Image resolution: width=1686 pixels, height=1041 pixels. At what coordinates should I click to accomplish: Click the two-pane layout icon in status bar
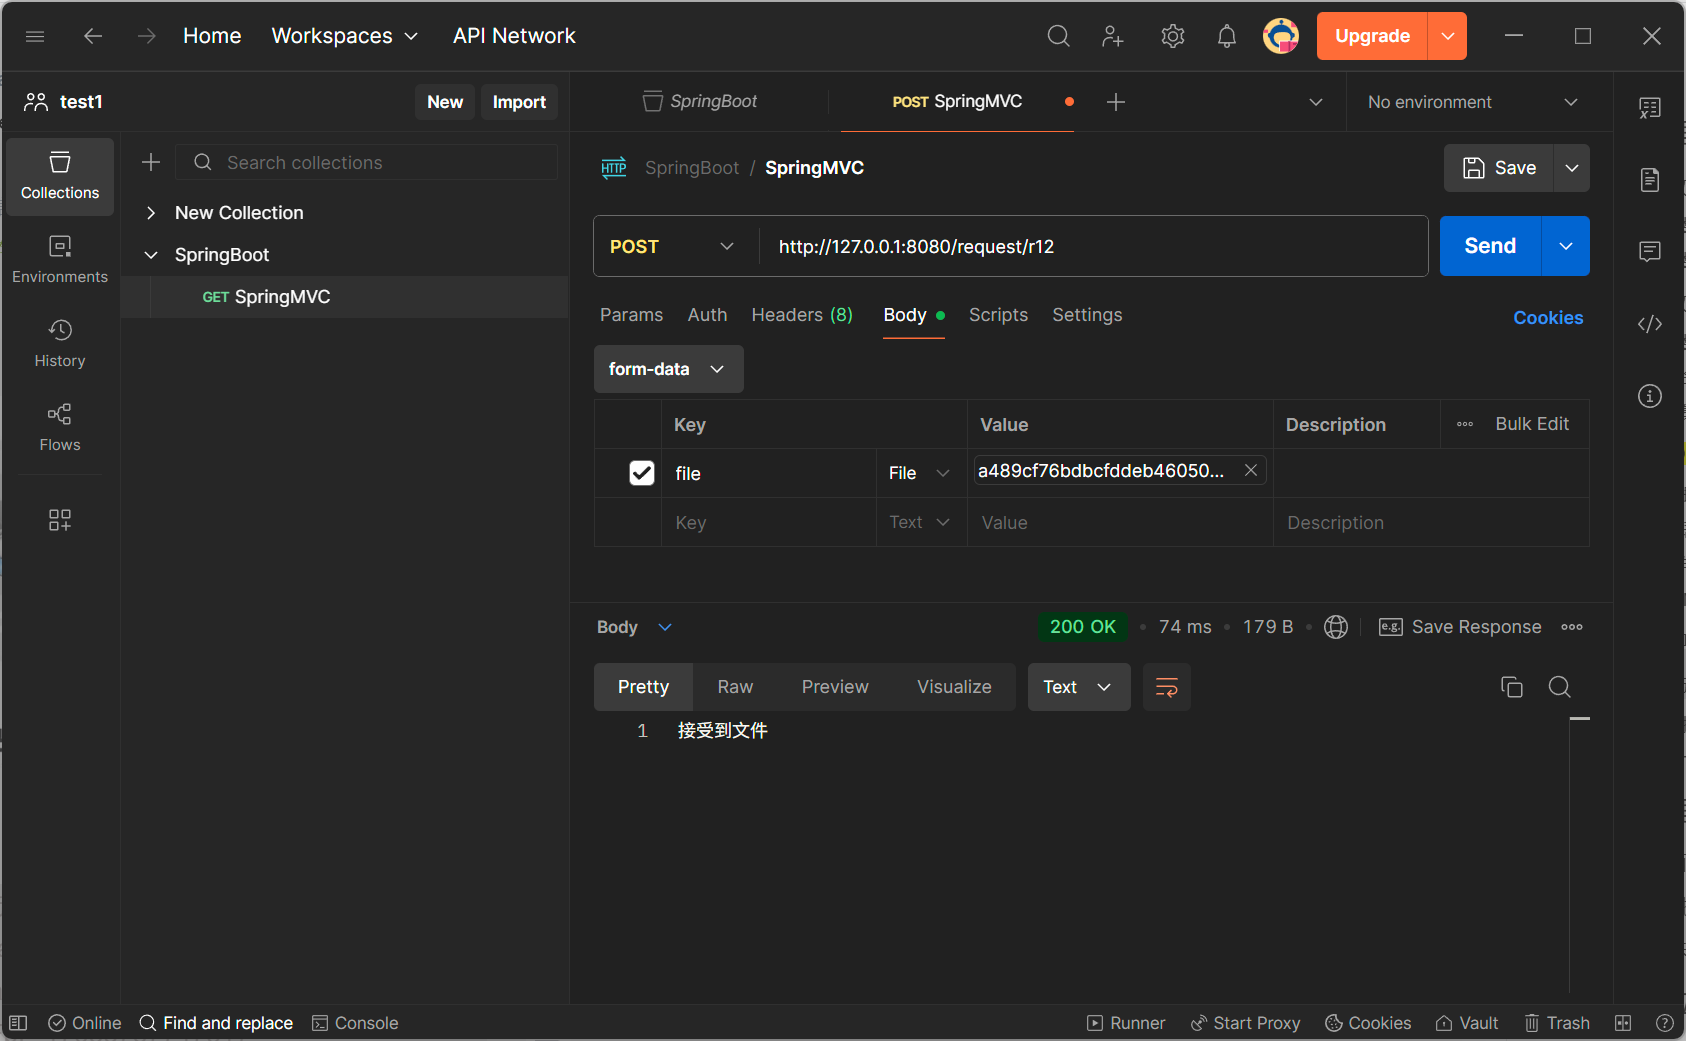(x=1623, y=1023)
